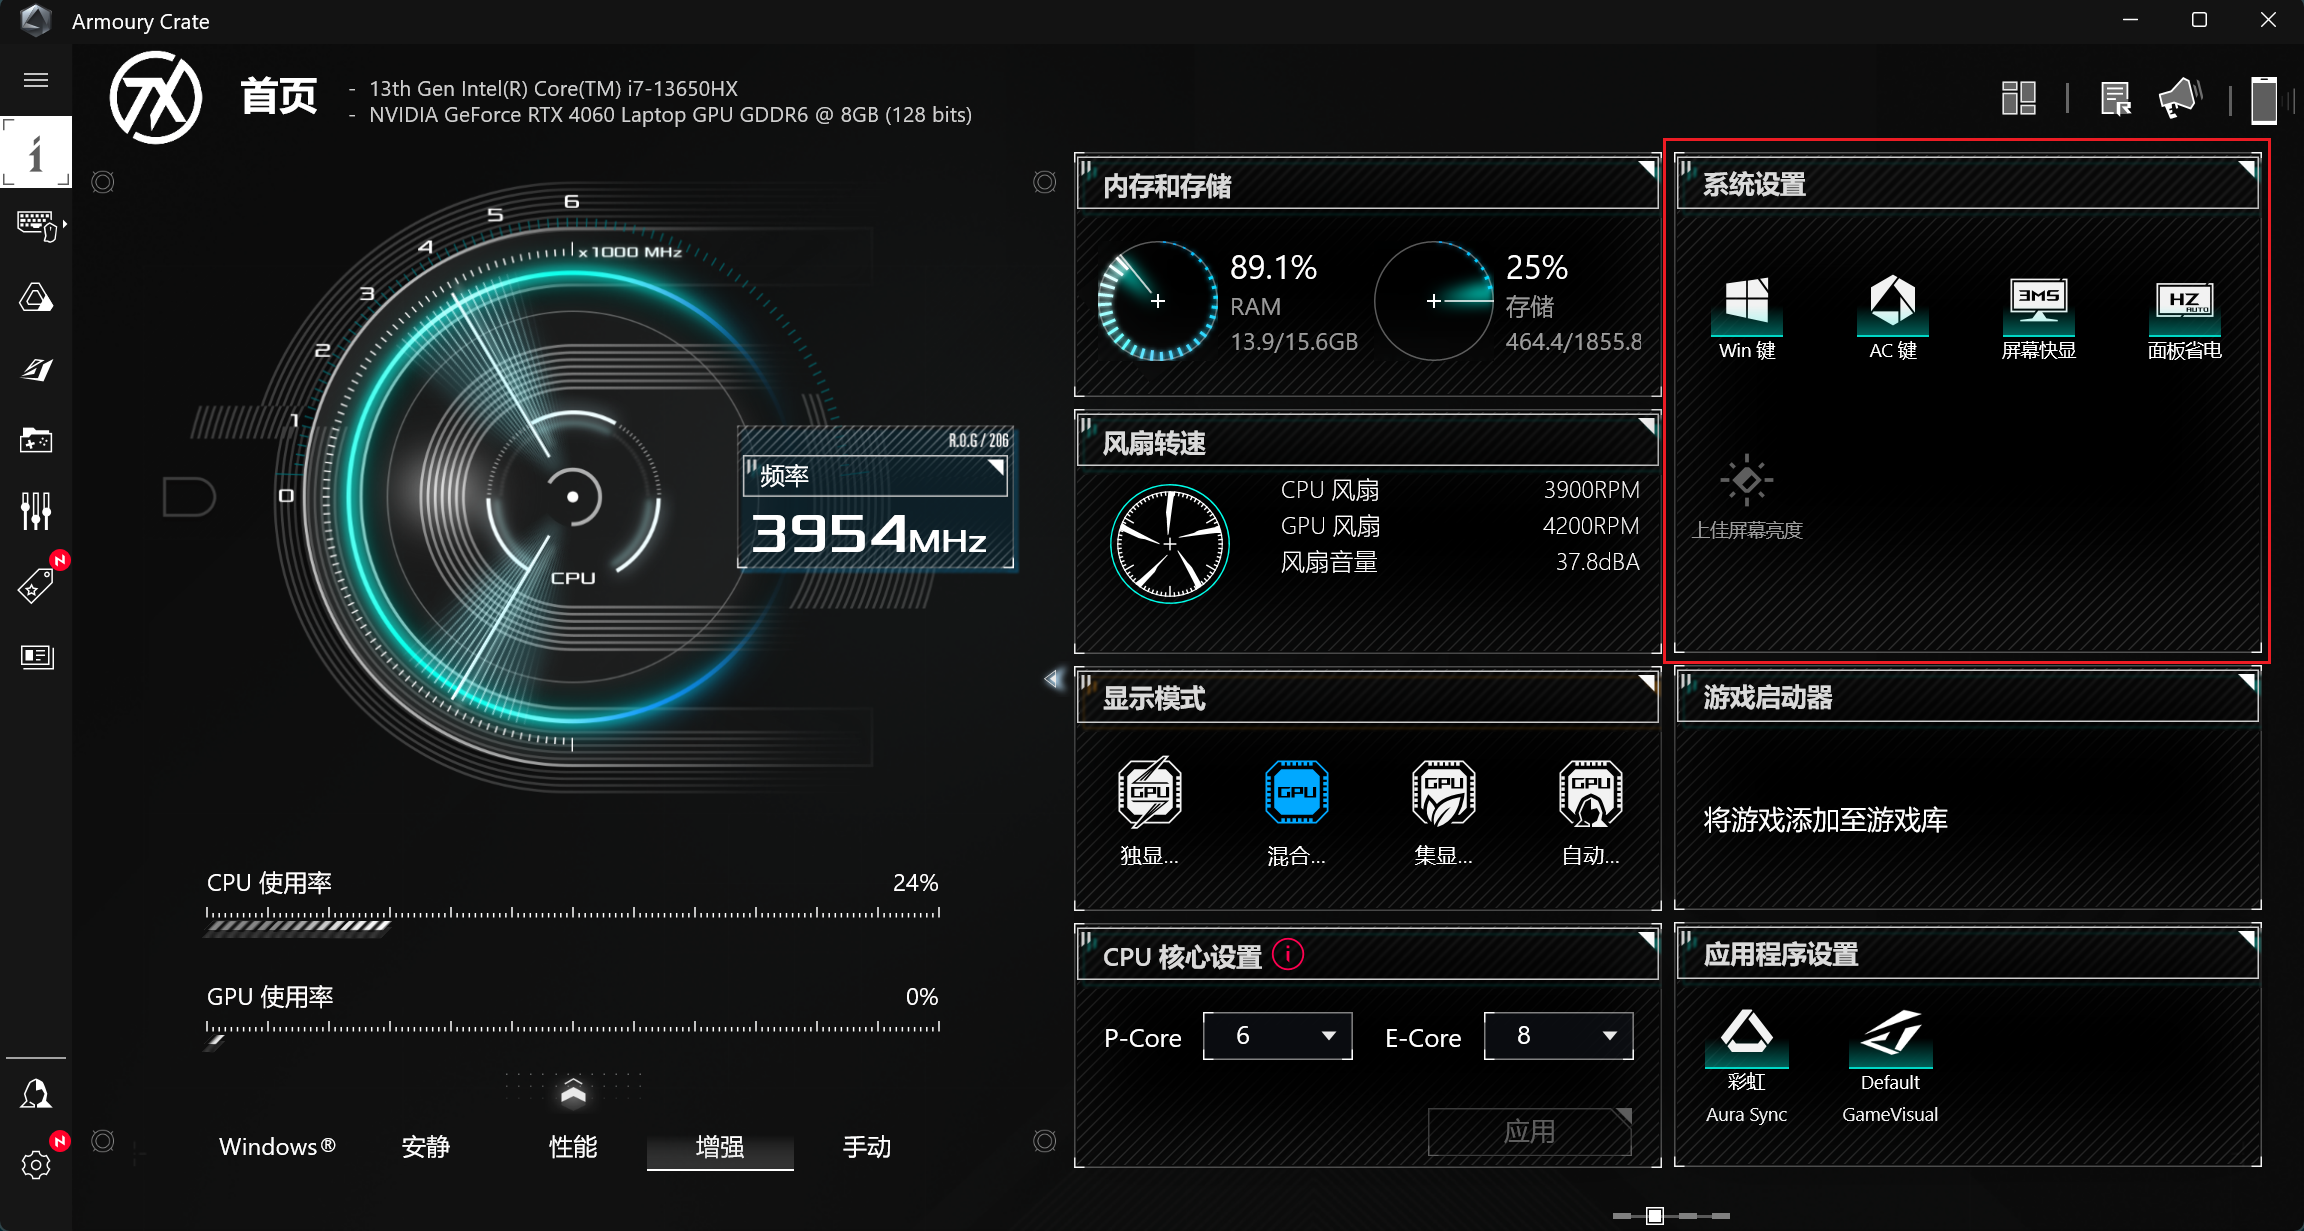Open the GameVisual sidebar icon
Screen dimensions: 2304x1231
pyautogui.click(x=36, y=370)
